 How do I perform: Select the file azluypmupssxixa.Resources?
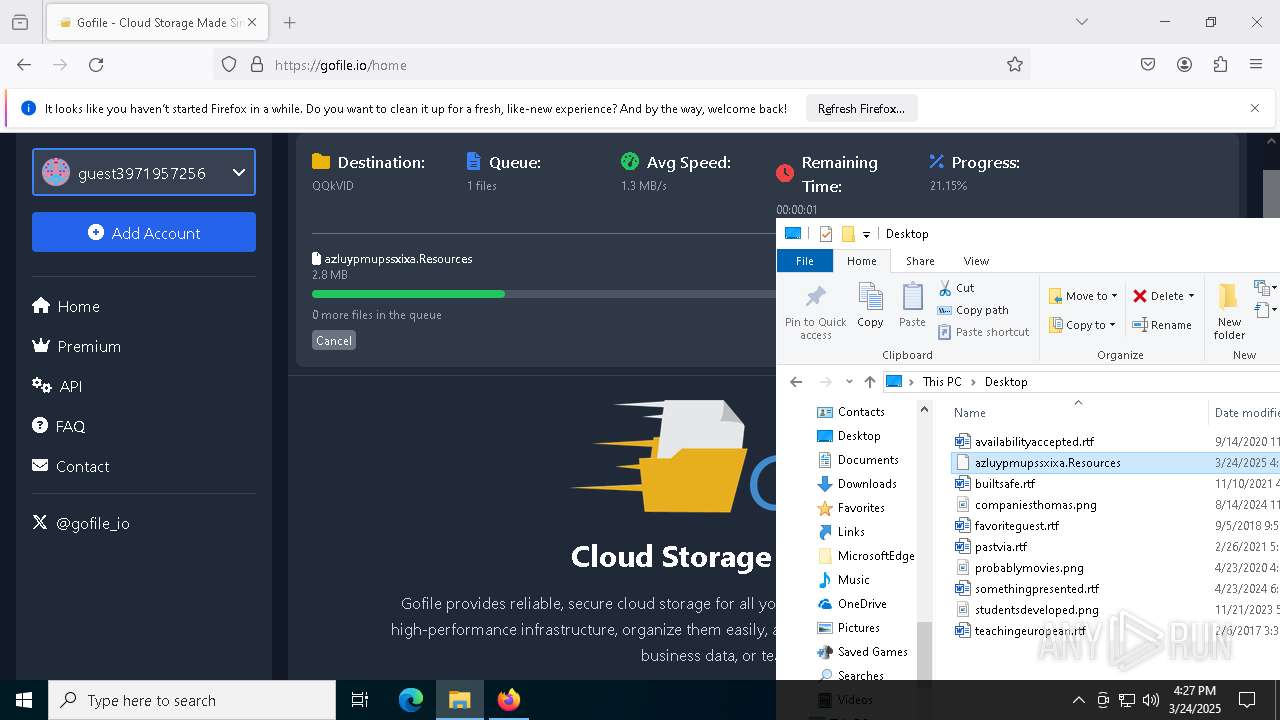pos(1047,462)
